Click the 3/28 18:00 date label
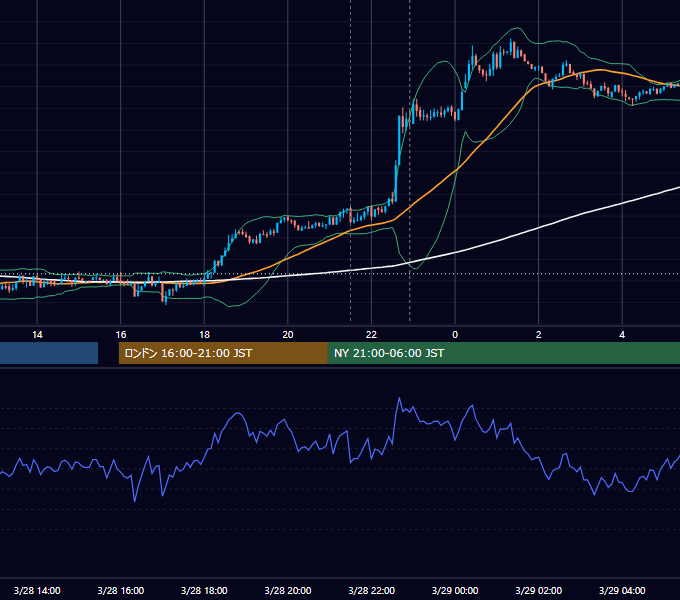This screenshot has width=680, height=600. tap(204, 590)
